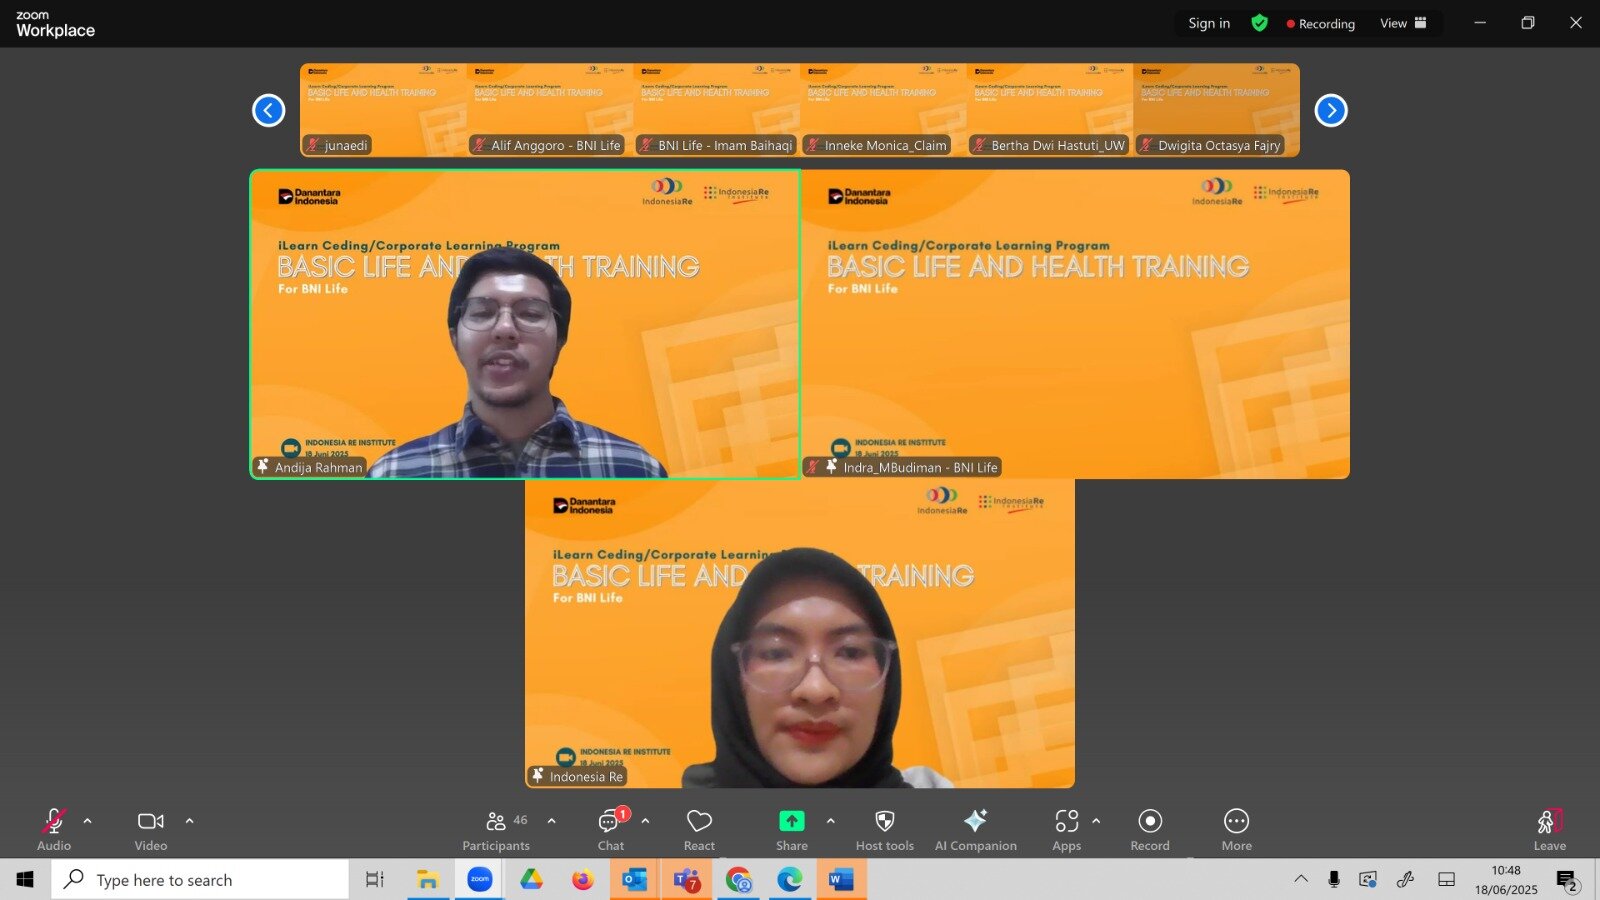Open Windows Start menu

25,879
